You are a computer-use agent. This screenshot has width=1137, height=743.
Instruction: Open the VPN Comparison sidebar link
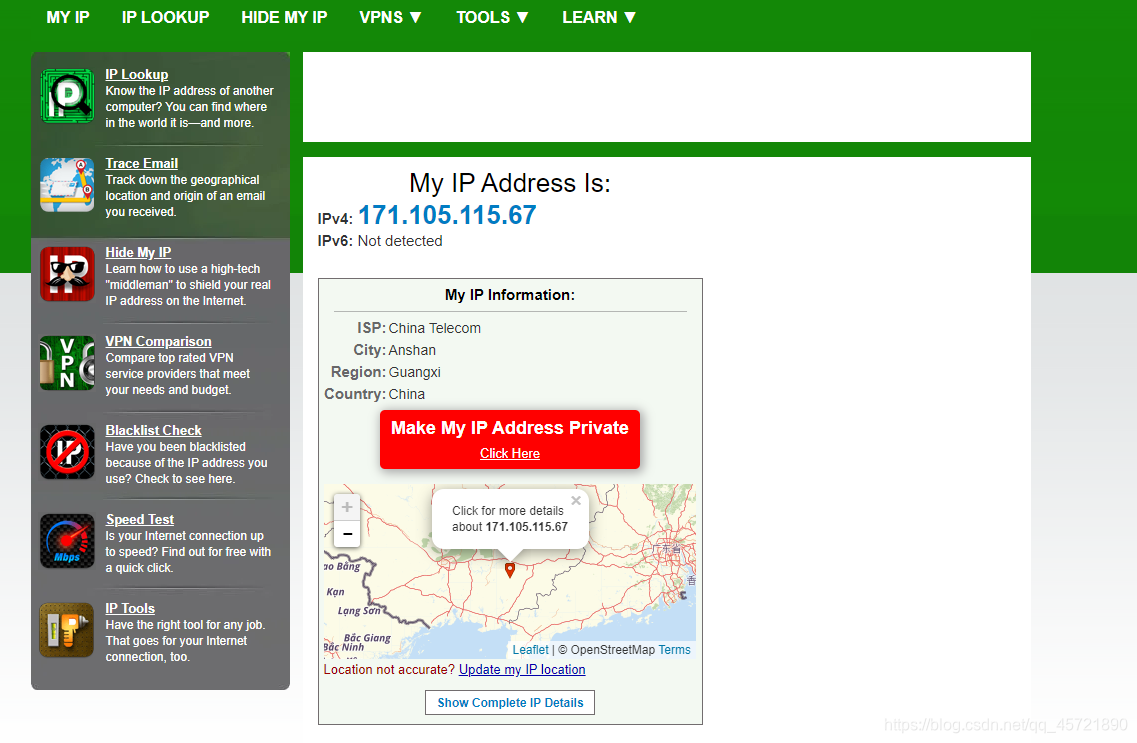tap(158, 341)
